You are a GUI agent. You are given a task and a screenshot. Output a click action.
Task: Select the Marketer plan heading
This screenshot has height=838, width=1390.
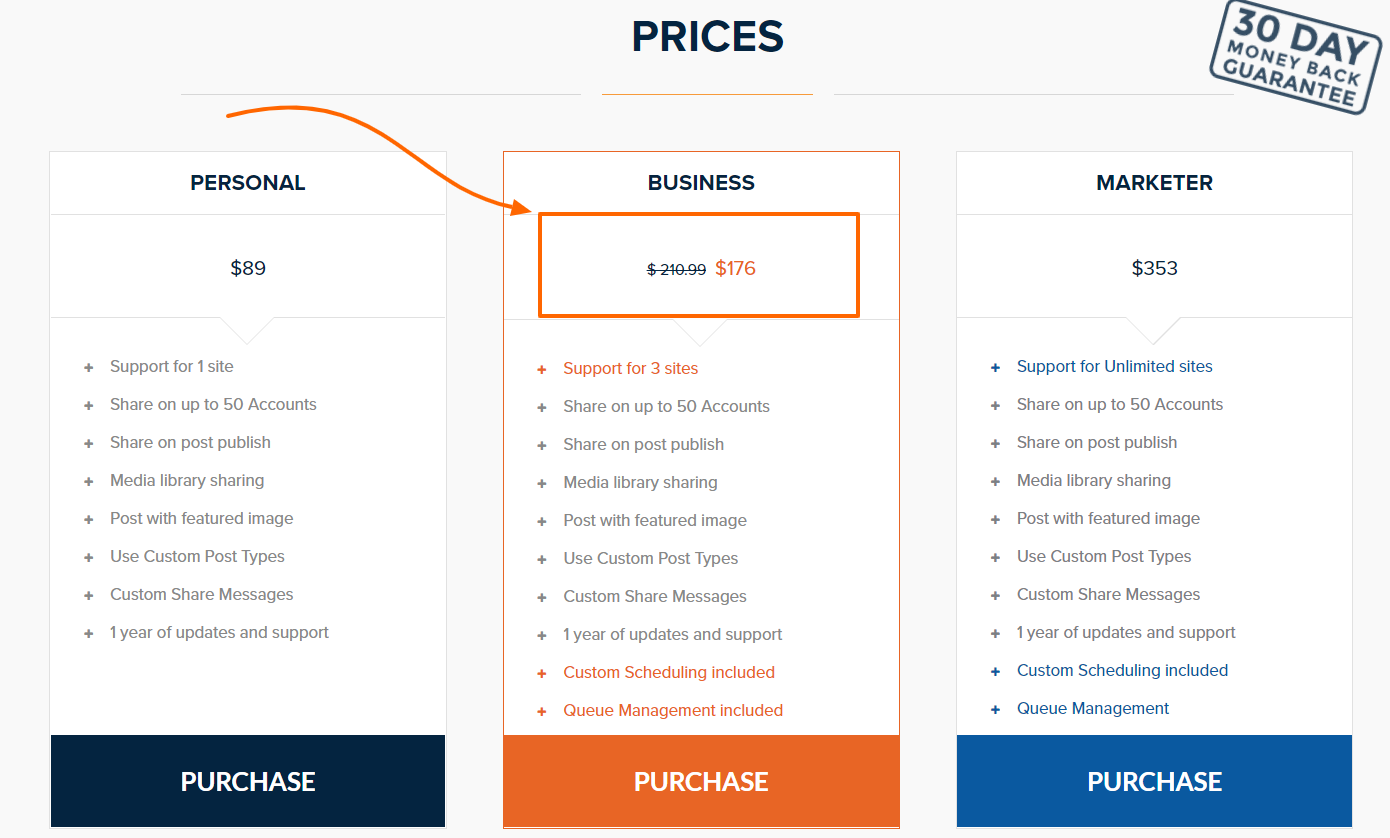click(x=1154, y=182)
